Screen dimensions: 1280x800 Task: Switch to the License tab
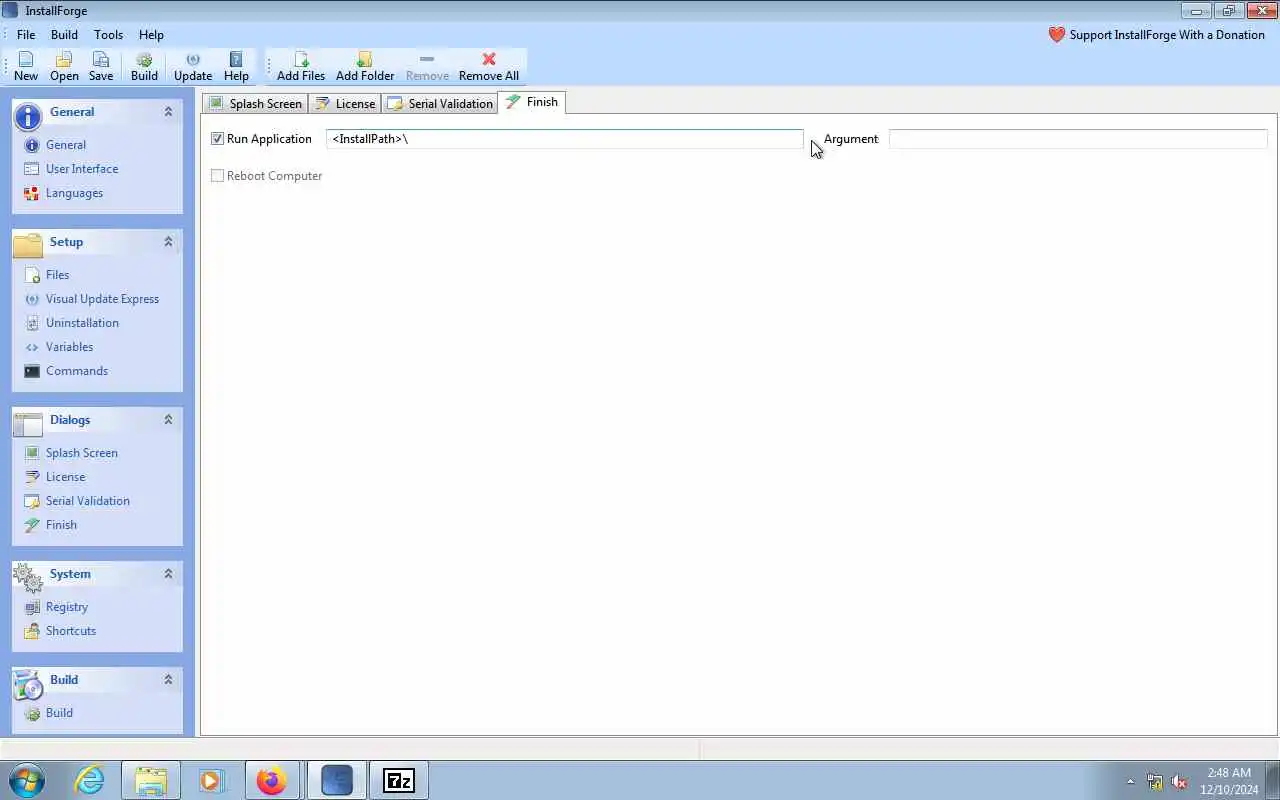click(x=345, y=104)
